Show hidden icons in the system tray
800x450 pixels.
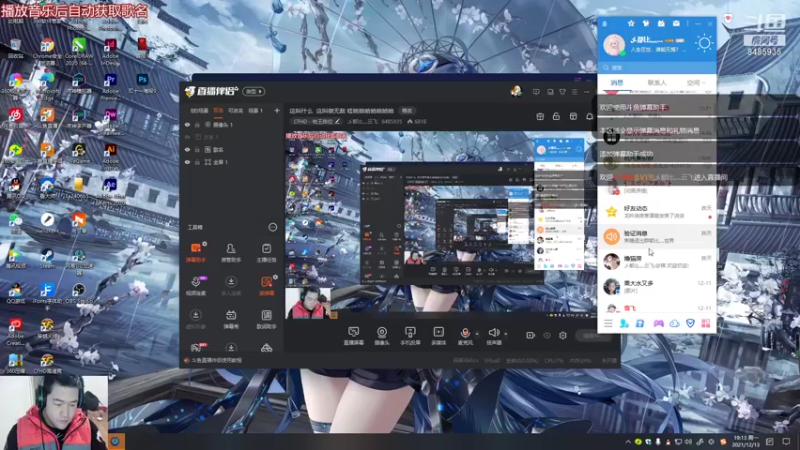click(628, 442)
